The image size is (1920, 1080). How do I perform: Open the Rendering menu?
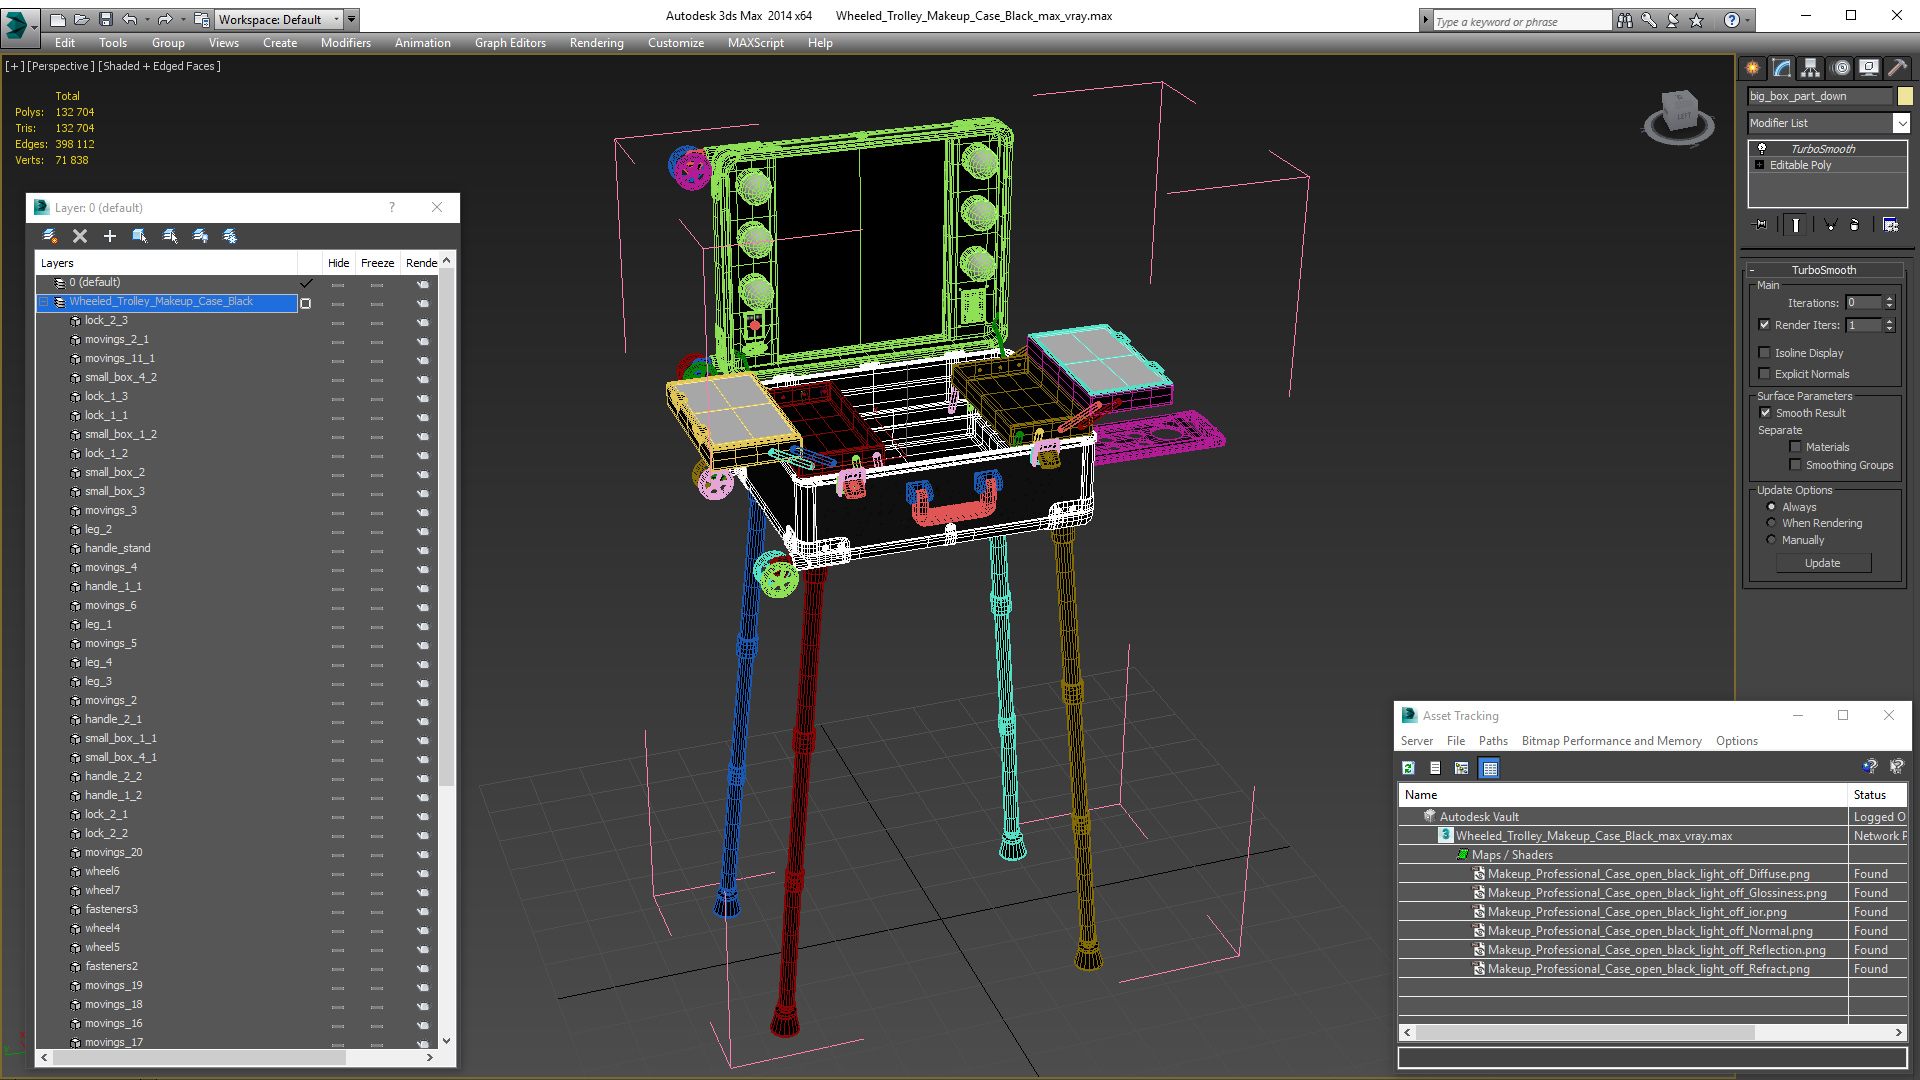(596, 43)
